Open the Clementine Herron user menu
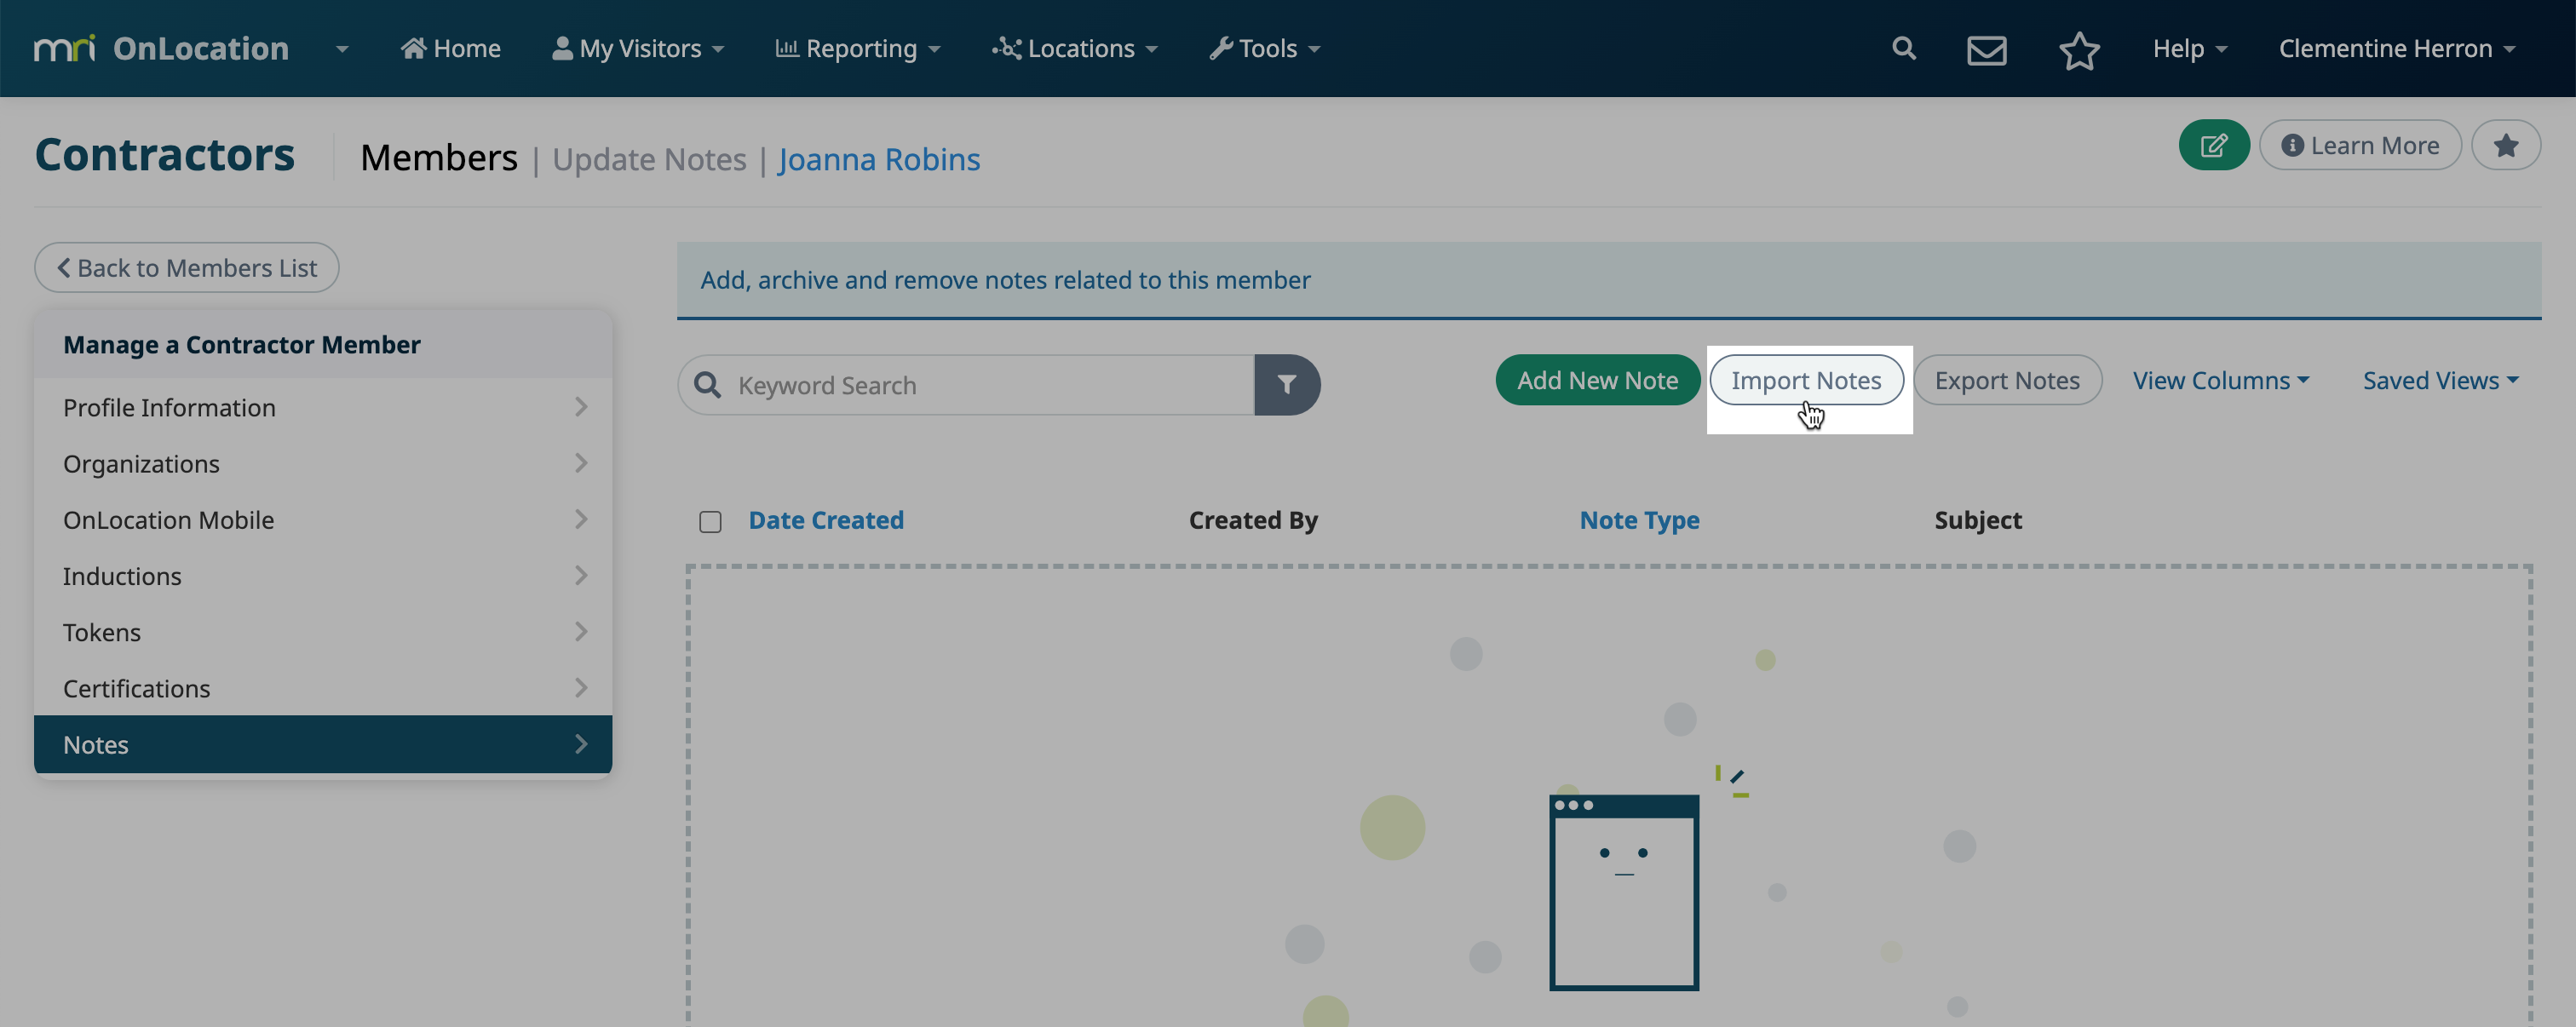The height and width of the screenshot is (1027, 2576). [x=2397, y=48]
